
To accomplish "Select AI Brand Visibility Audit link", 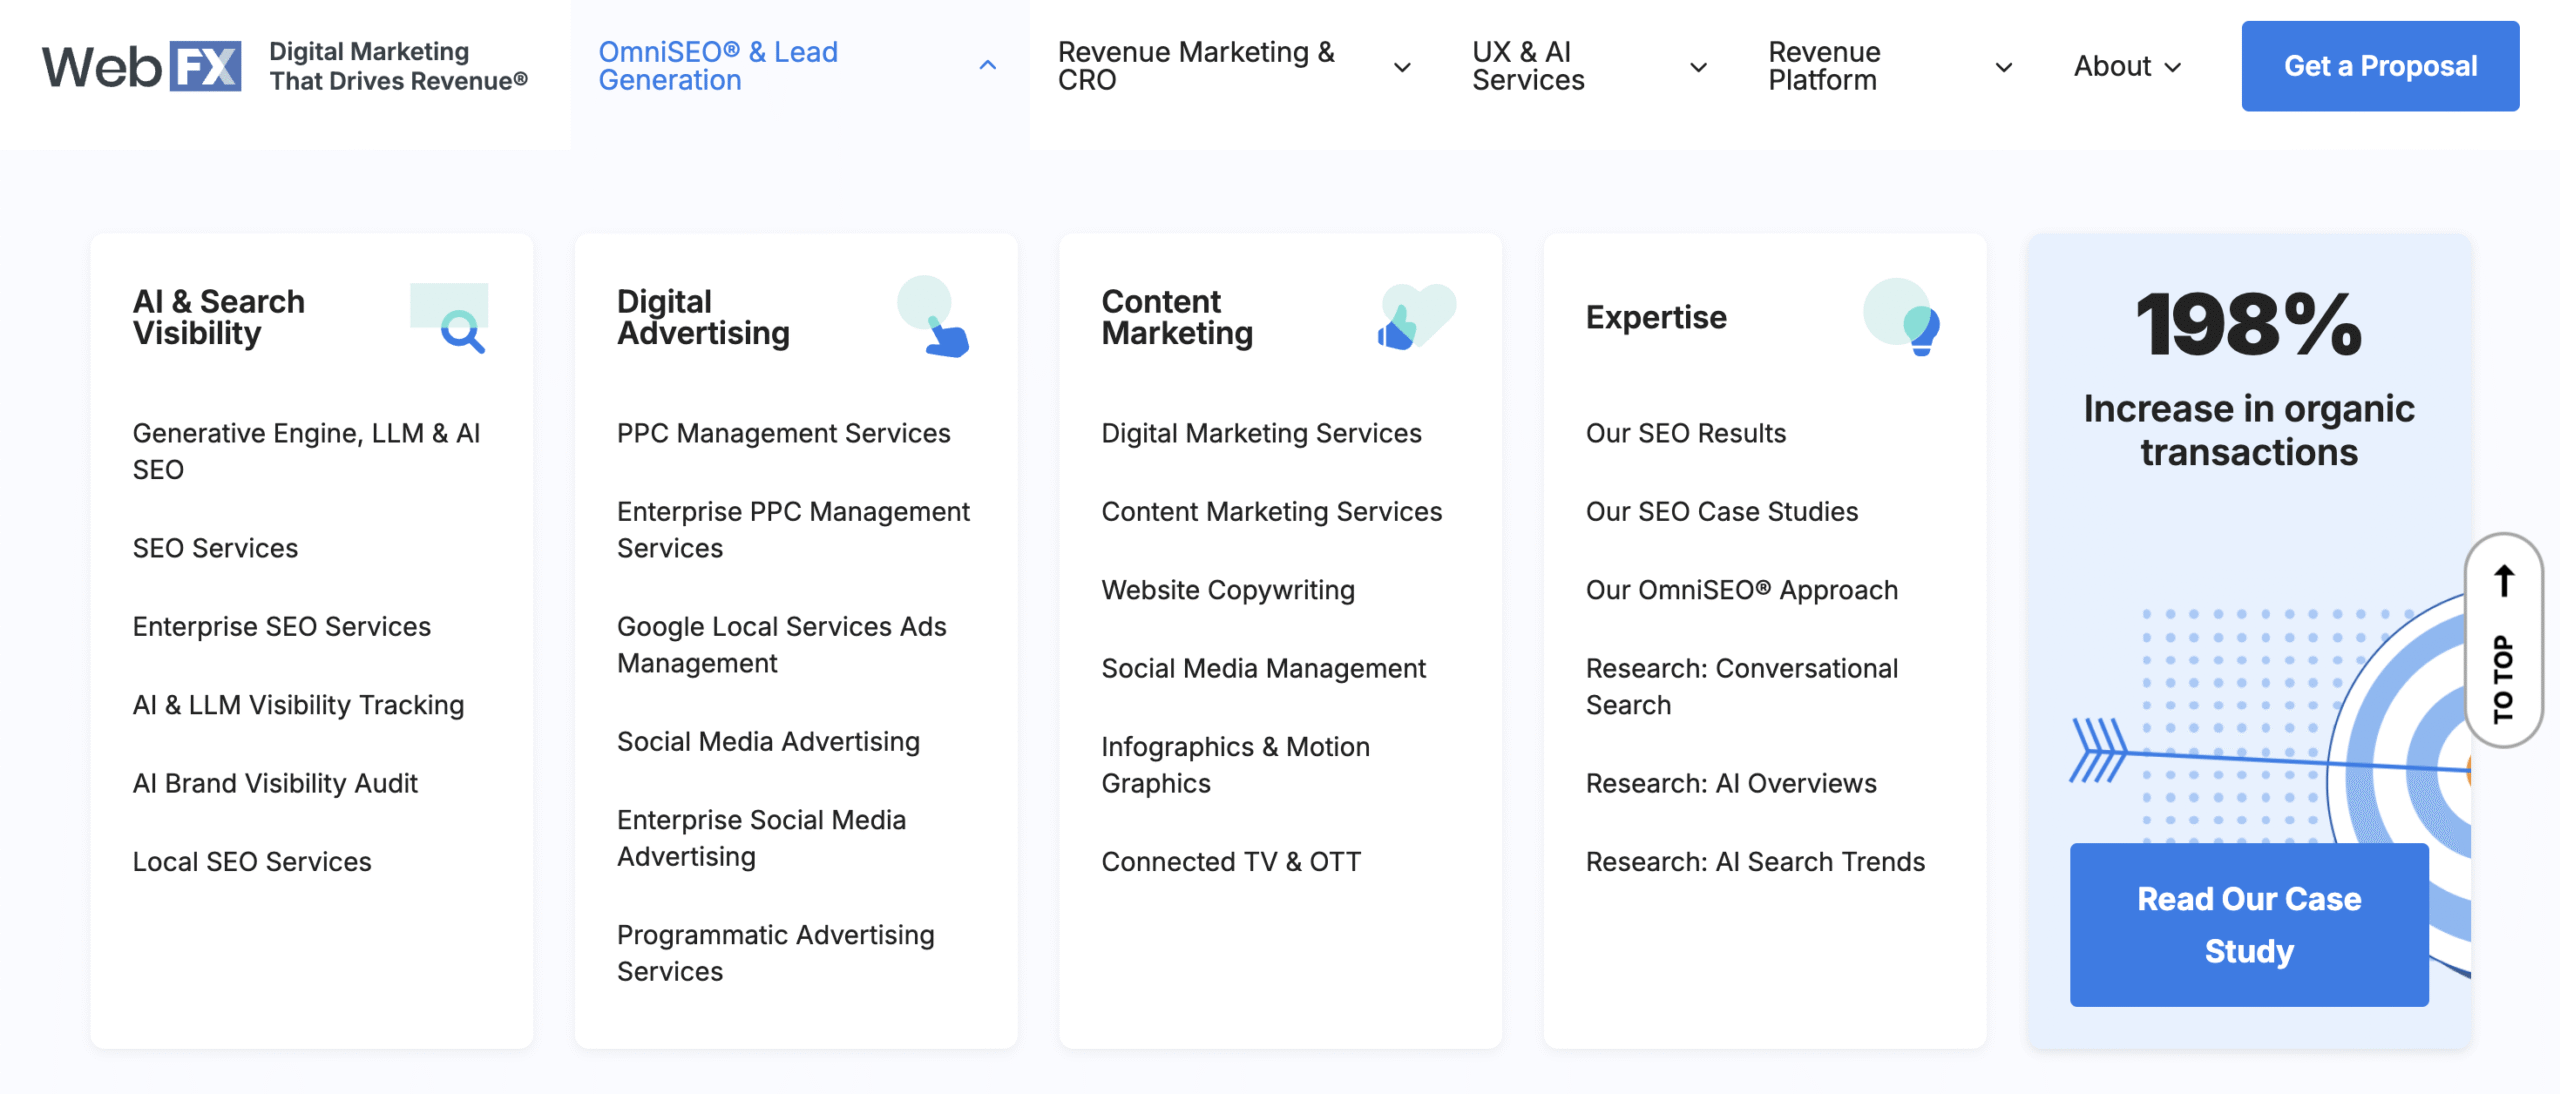I will coord(275,783).
